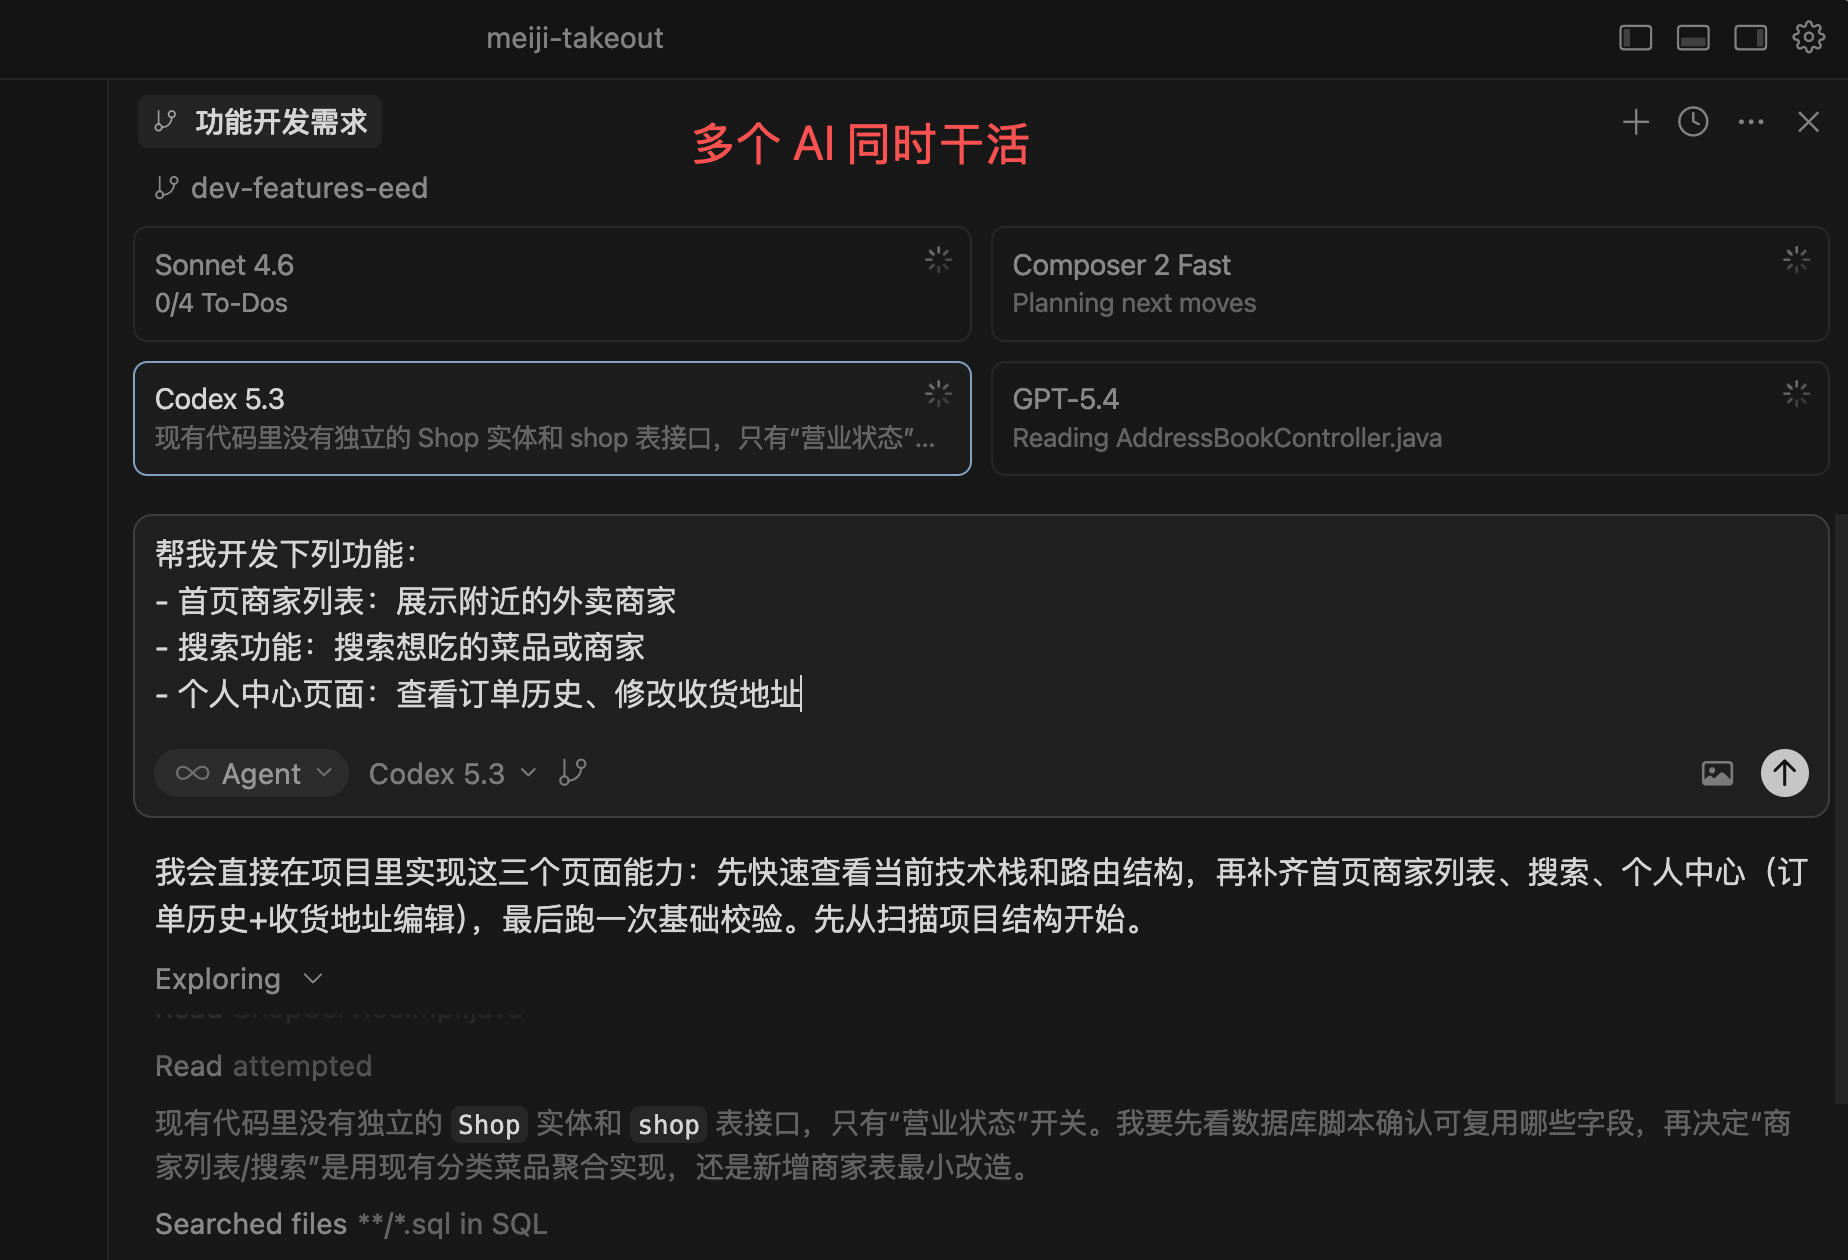Open the Codex 5.3 model dropdown
Screen dimensions: 1848x1260
tap(452, 773)
